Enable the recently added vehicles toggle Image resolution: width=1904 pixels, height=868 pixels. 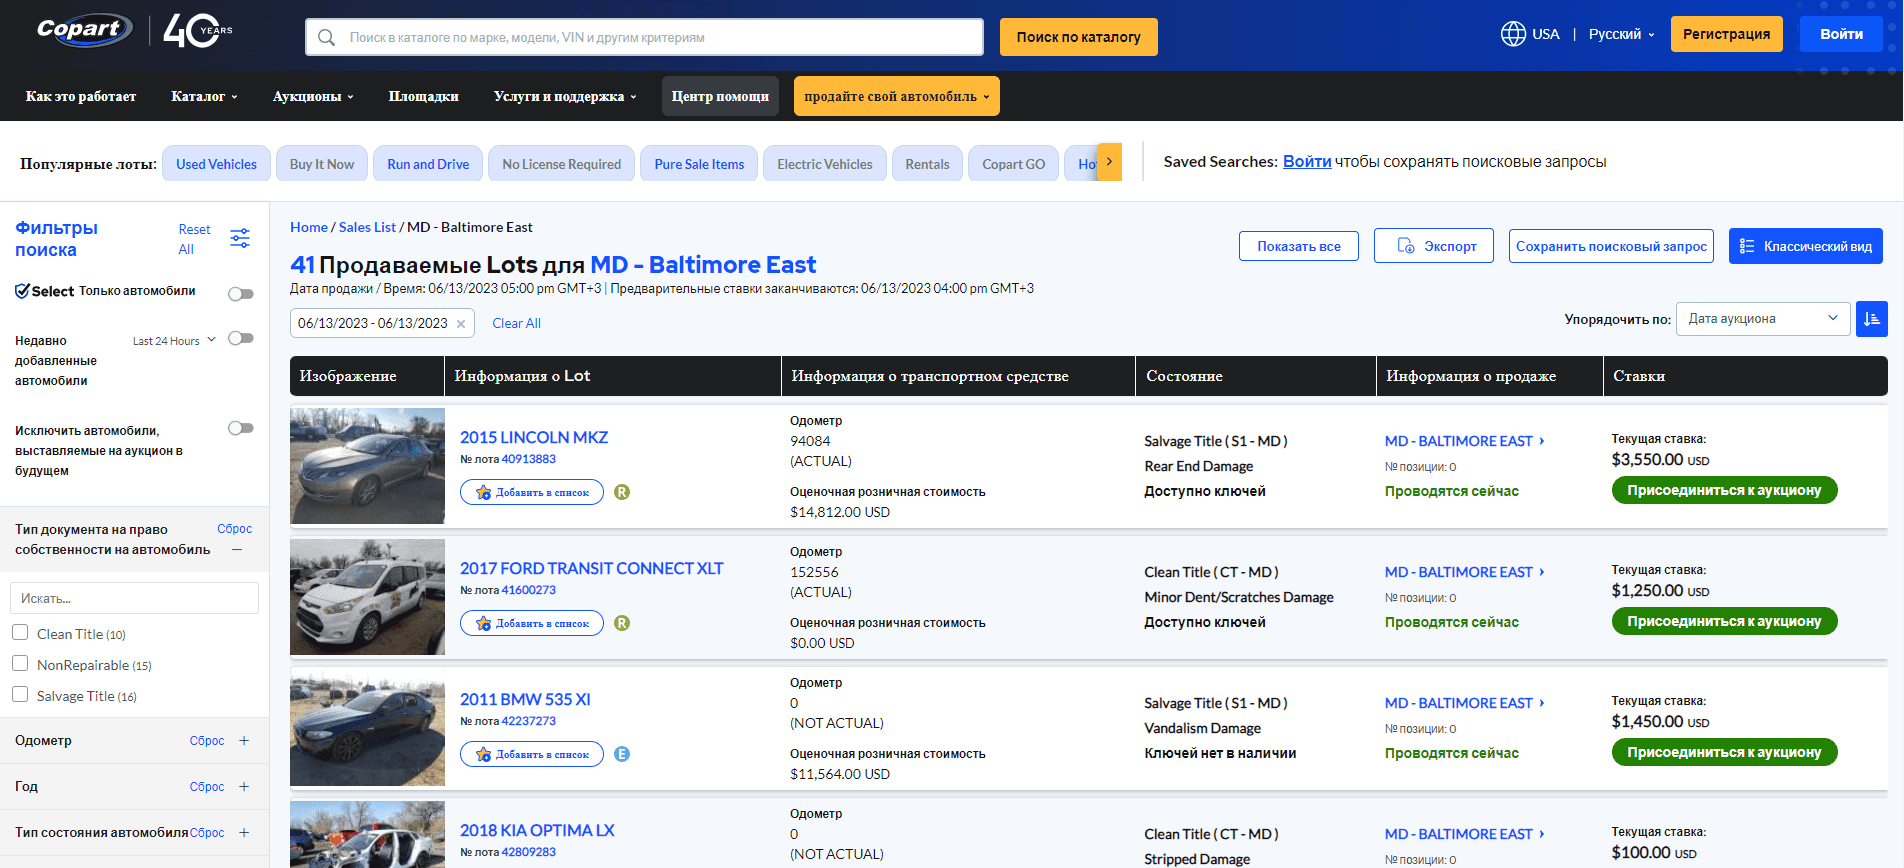click(240, 339)
